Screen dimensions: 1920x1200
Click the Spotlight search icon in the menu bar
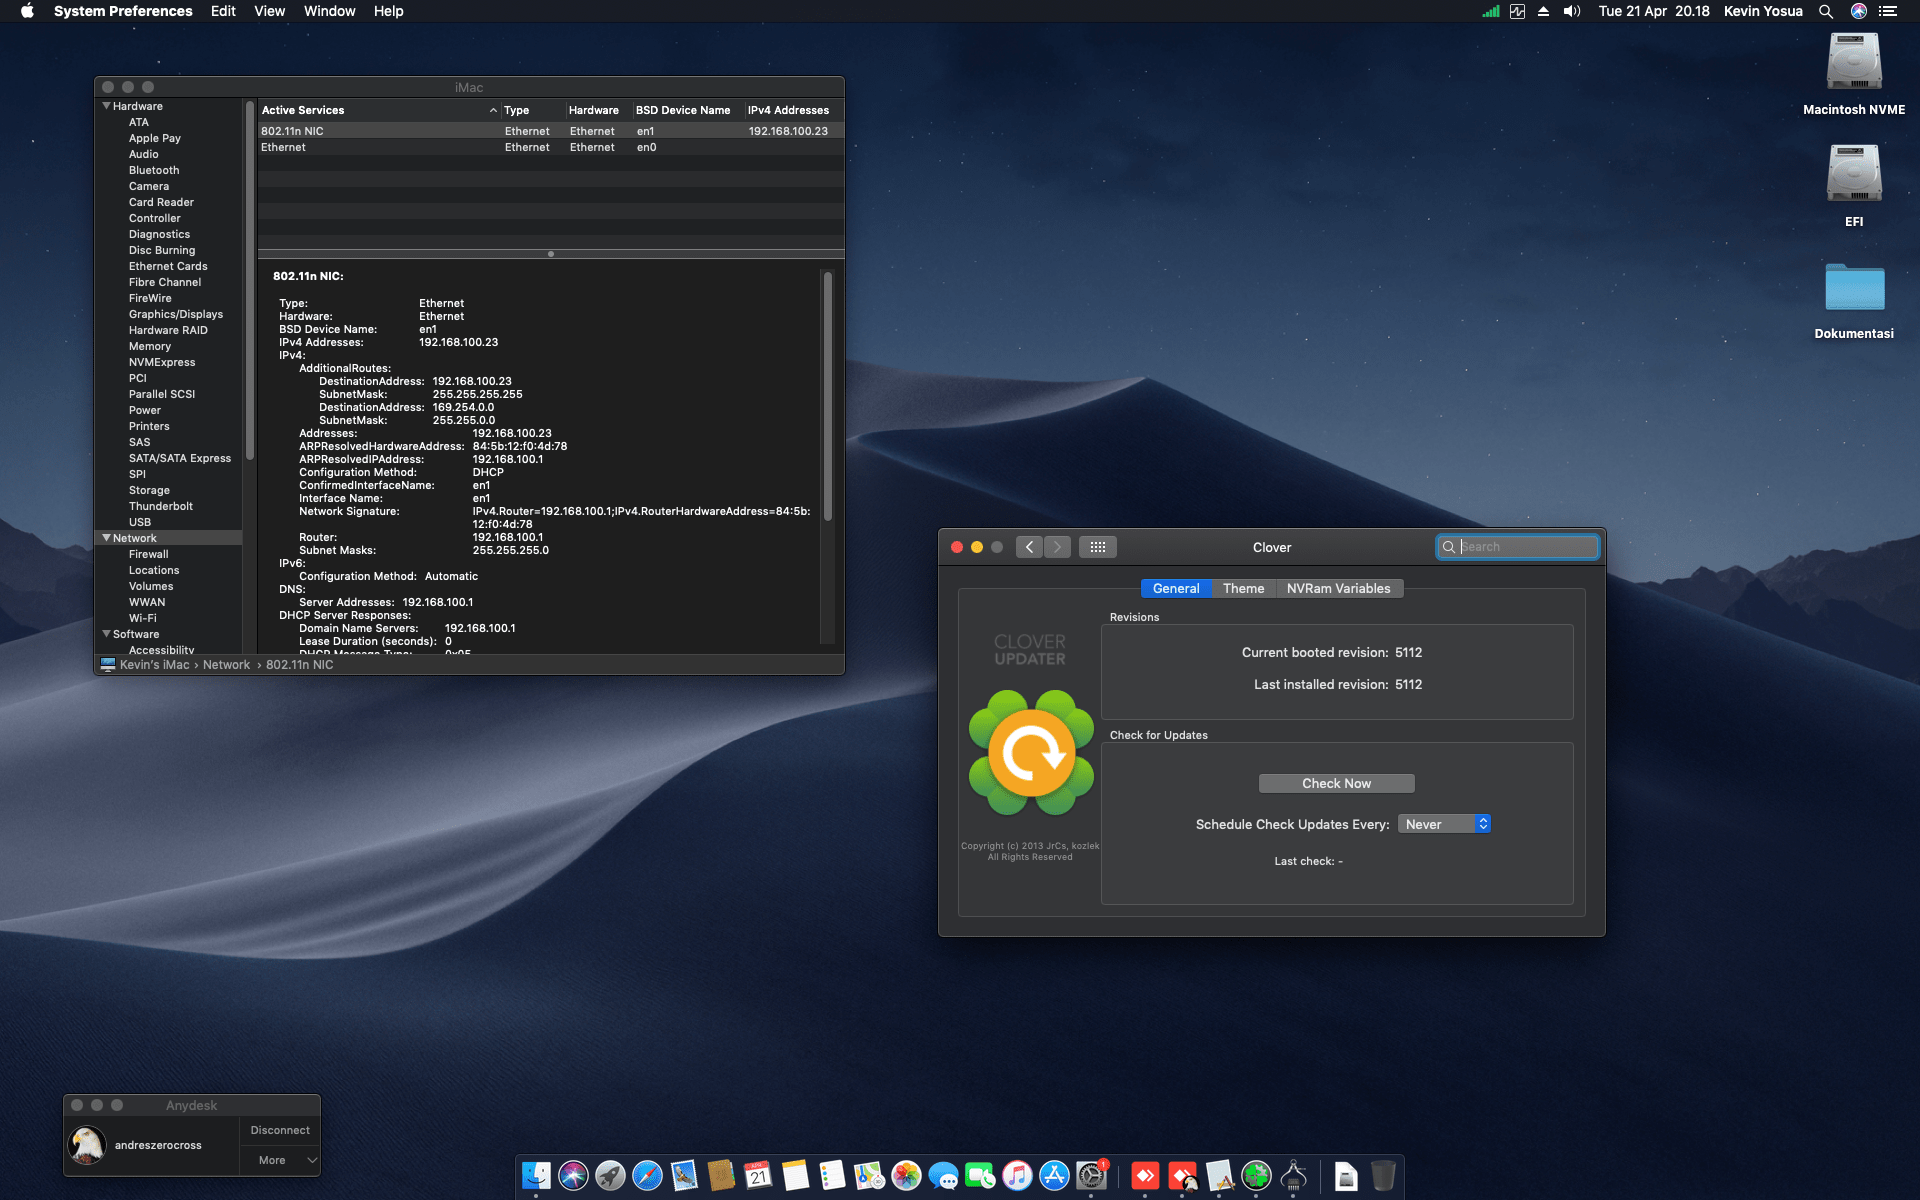[1825, 11]
